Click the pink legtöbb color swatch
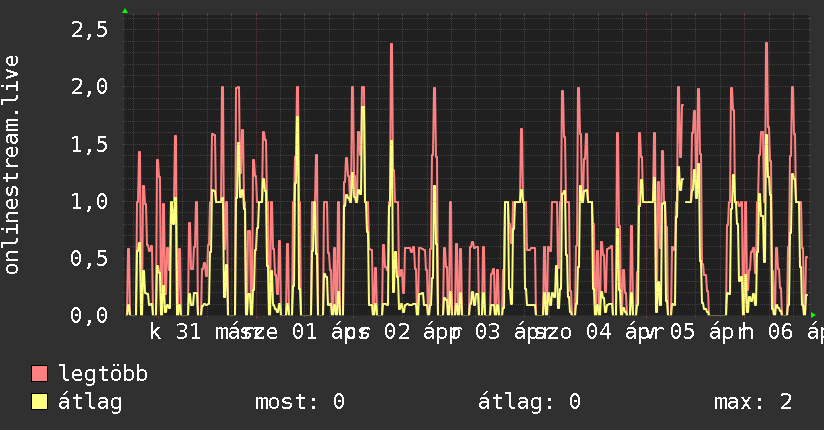 click(39, 373)
